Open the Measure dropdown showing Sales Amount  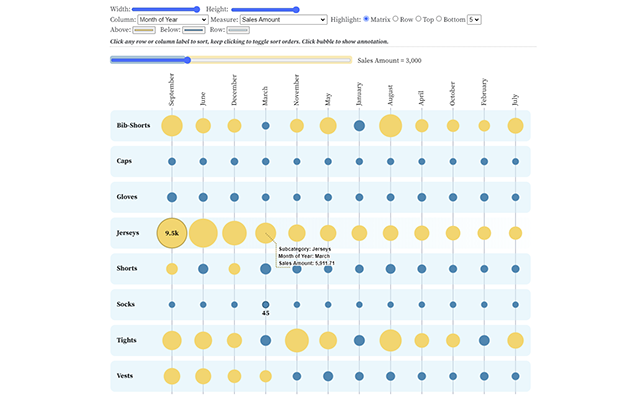click(284, 19)
